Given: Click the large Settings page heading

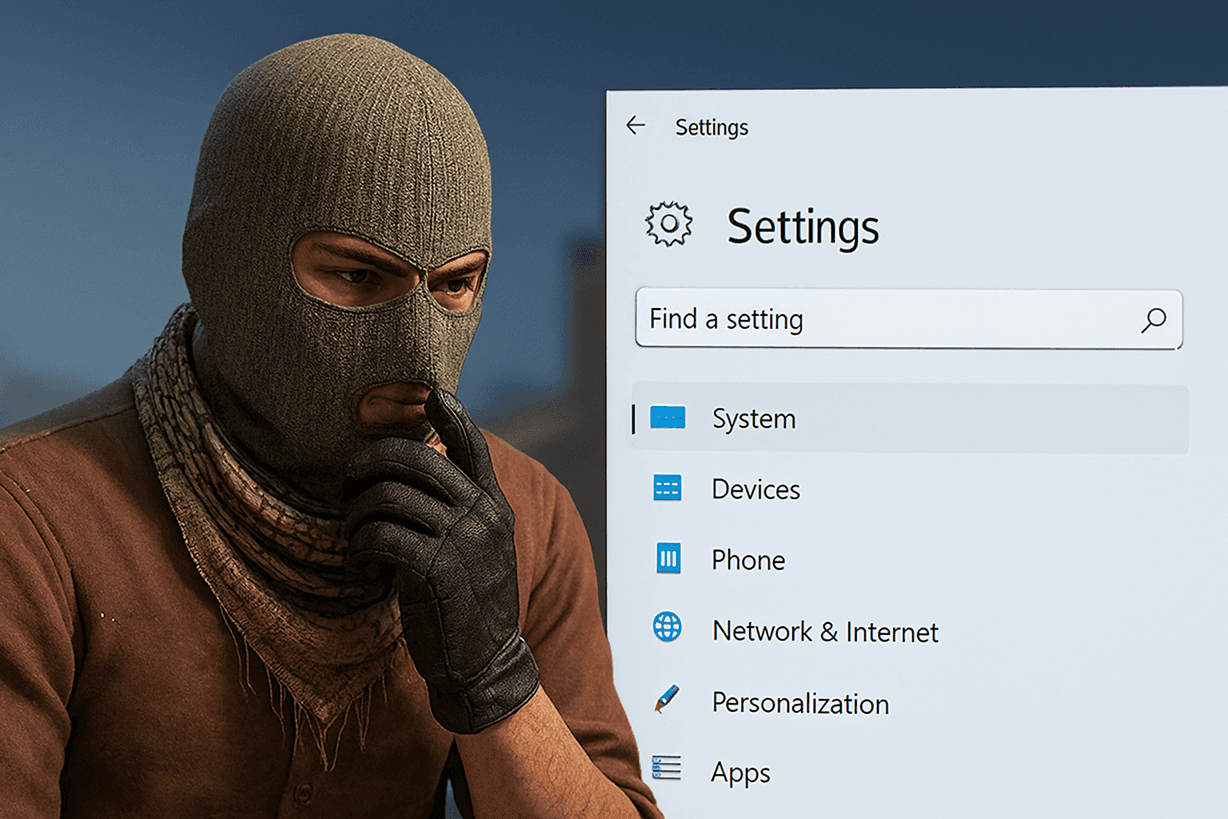Looking at the screenshot, I should pyautogui.click(x=803, y=227).
